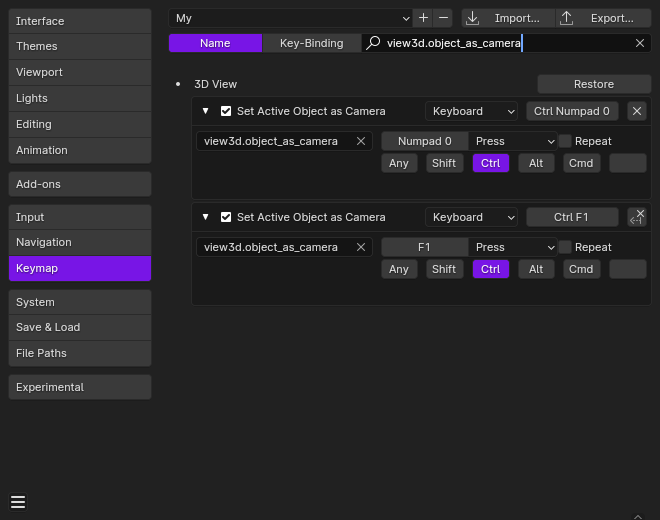
Task: Switch search mode to Key-Binding
Action: [x=311, y=43]
